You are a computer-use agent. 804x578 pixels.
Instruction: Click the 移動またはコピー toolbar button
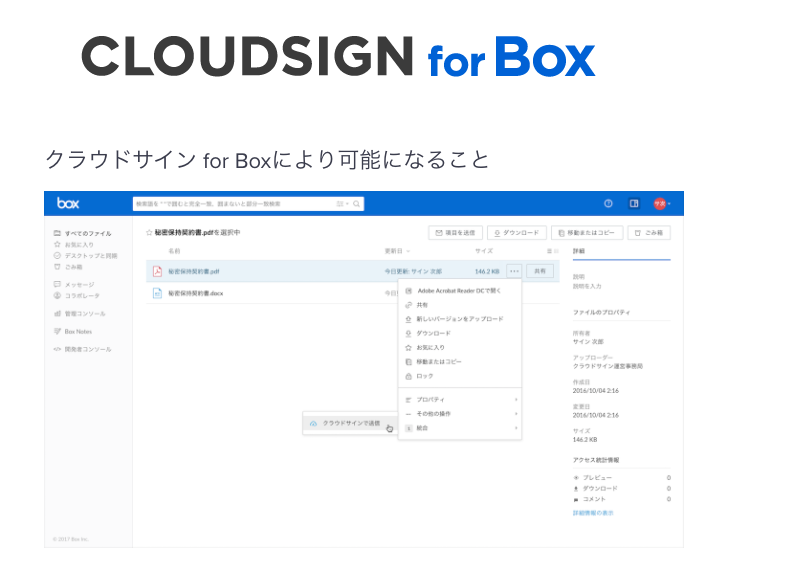click(587, 233)
